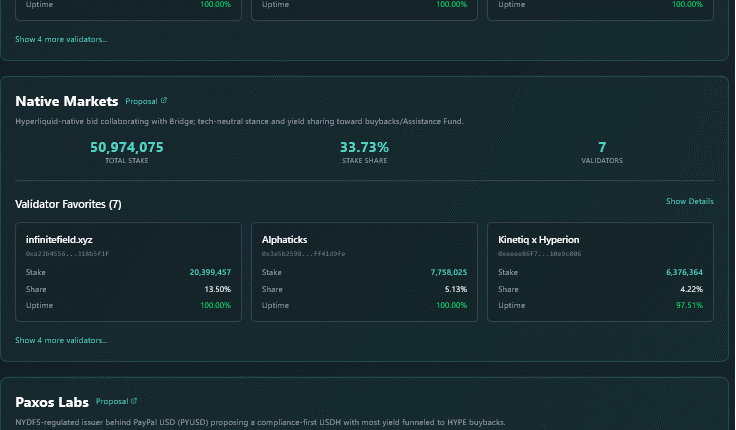Click the 50,974,075 total stake figure
Viewport: 736px width, 430px height.
point(127,147)
